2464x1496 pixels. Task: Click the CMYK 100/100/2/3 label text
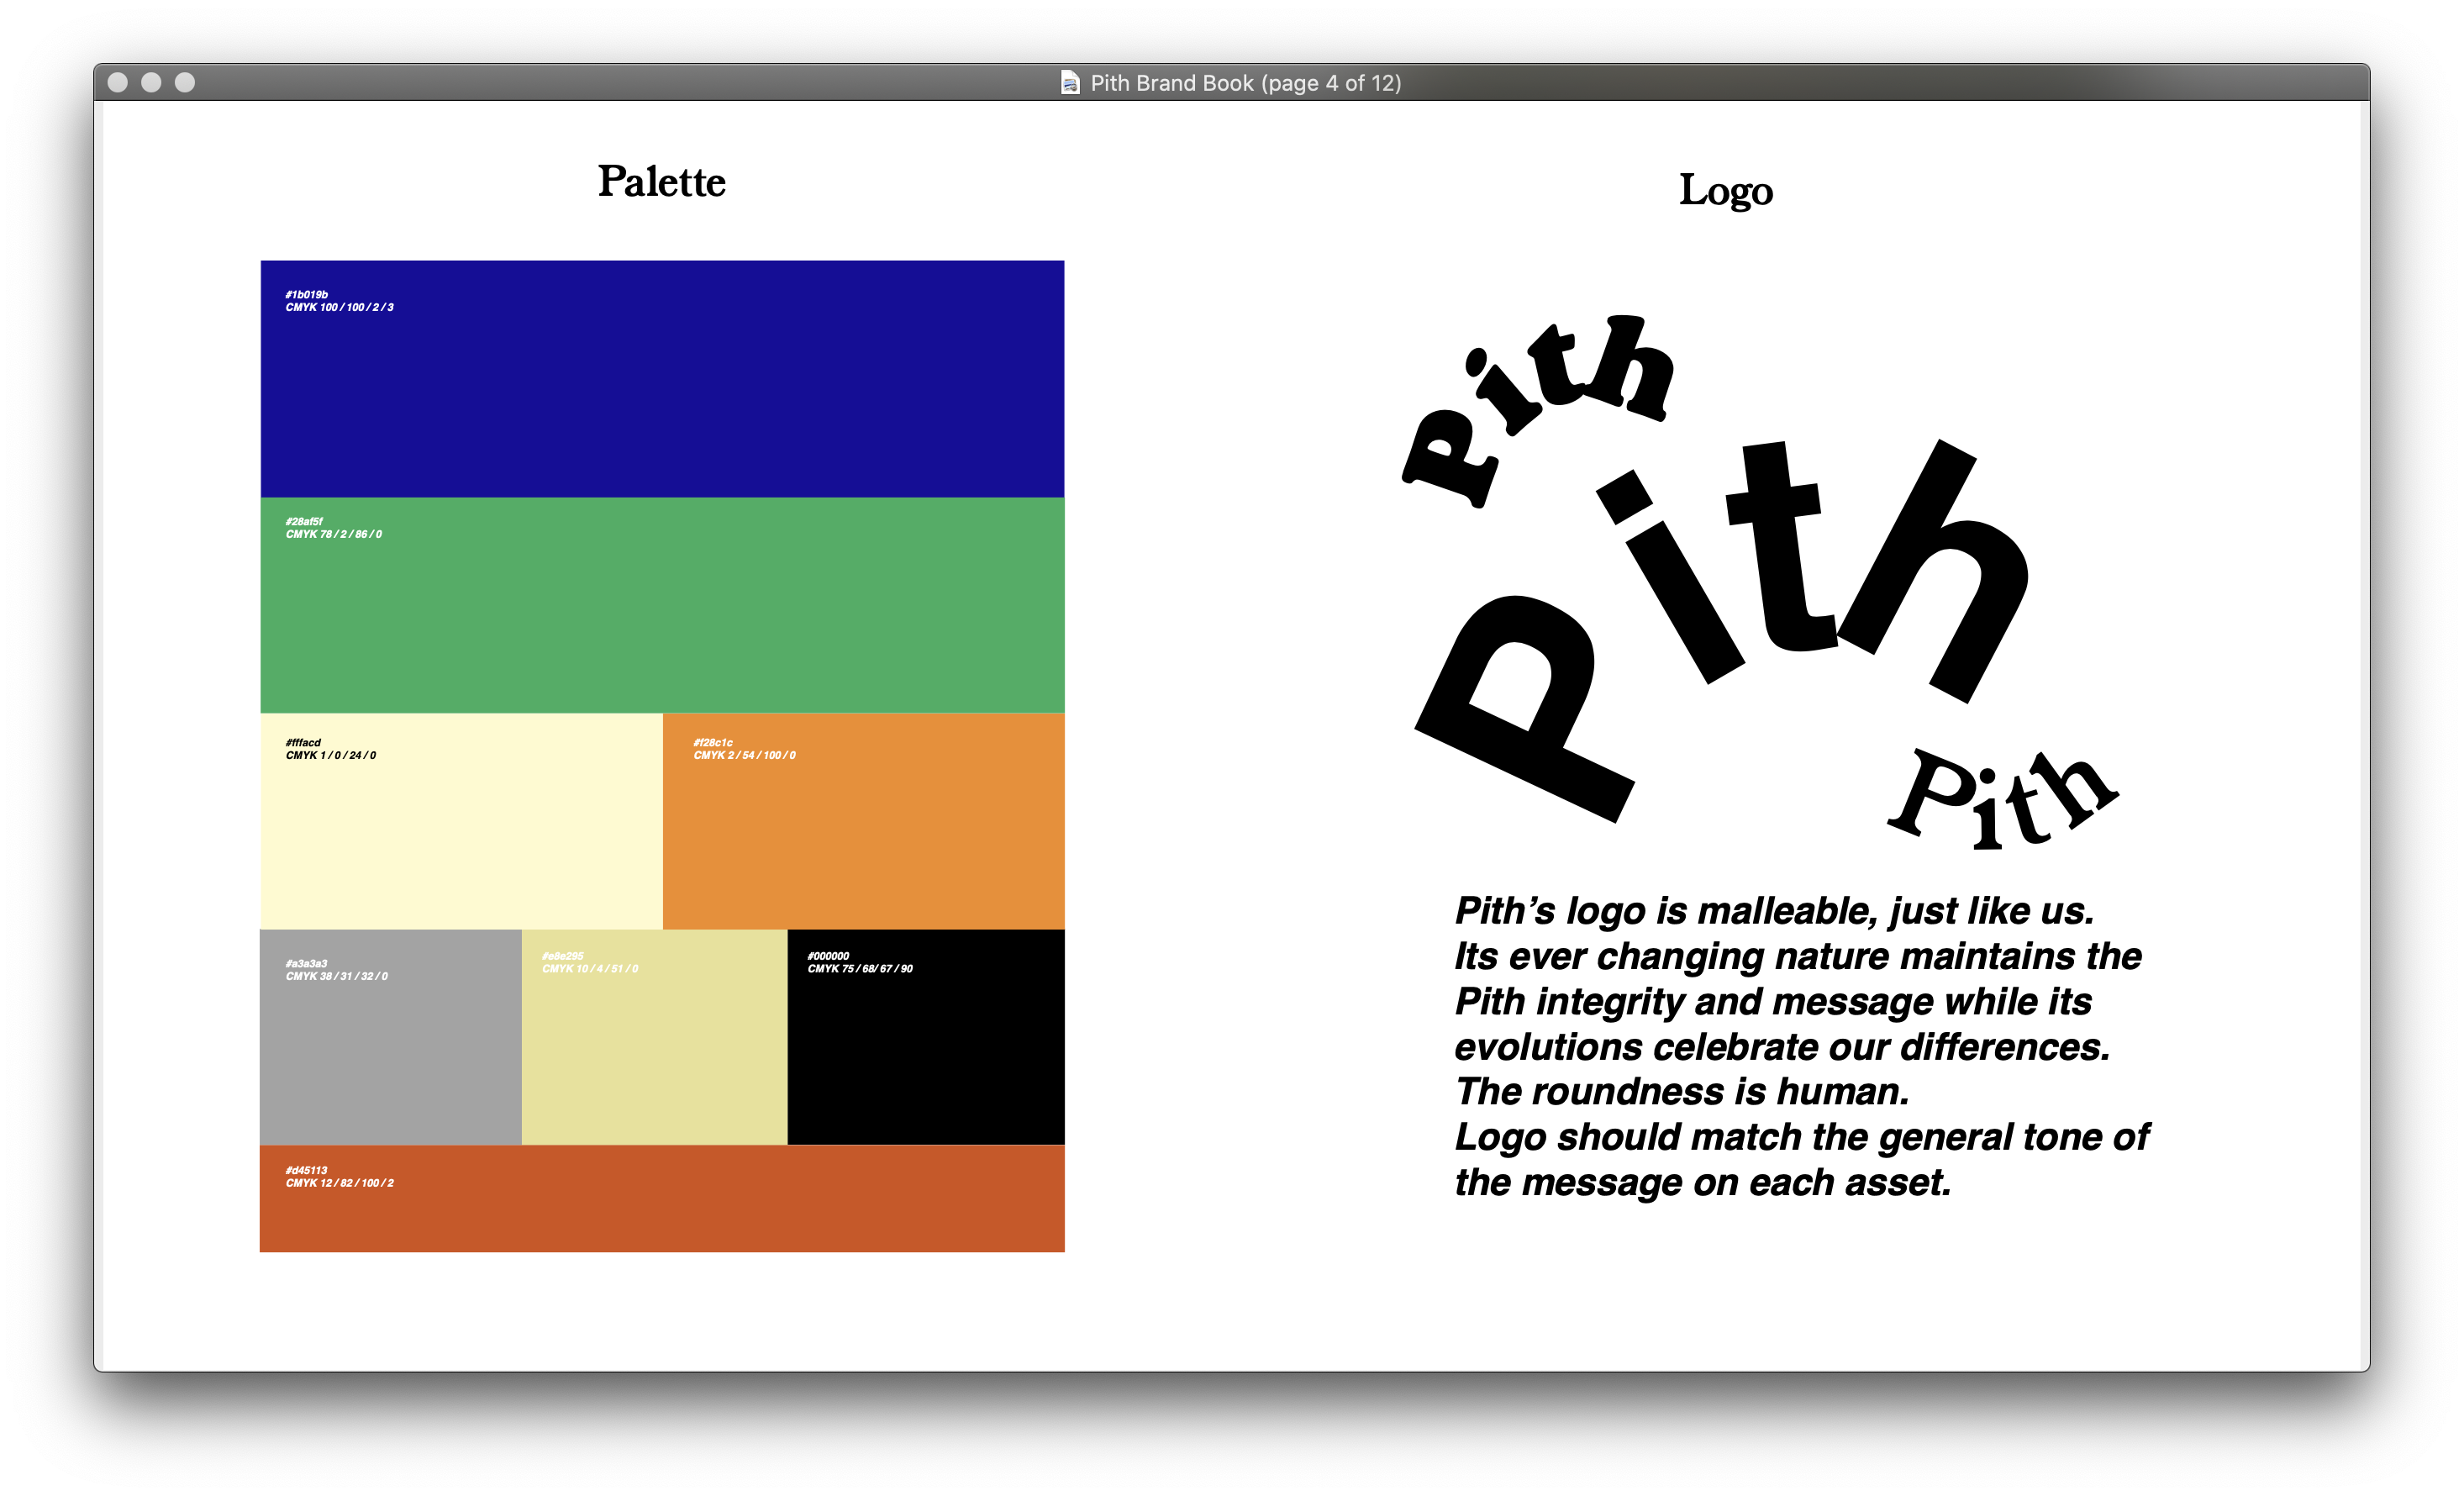coord(339,308)
